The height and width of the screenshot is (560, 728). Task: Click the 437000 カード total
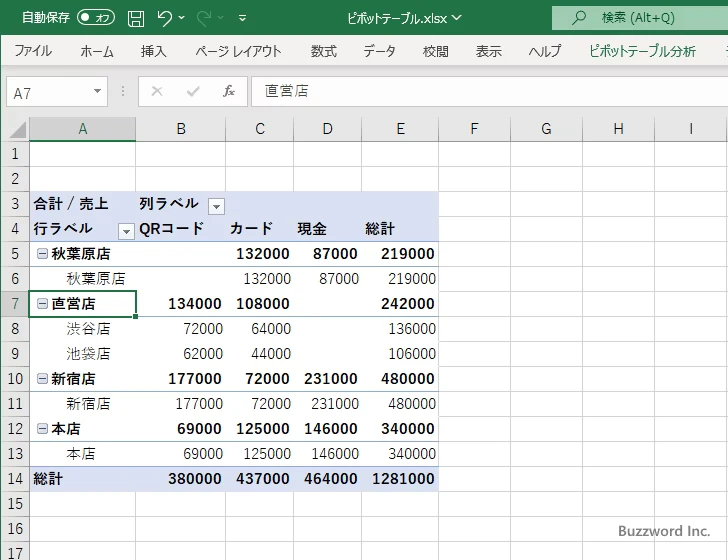point(262,479)
